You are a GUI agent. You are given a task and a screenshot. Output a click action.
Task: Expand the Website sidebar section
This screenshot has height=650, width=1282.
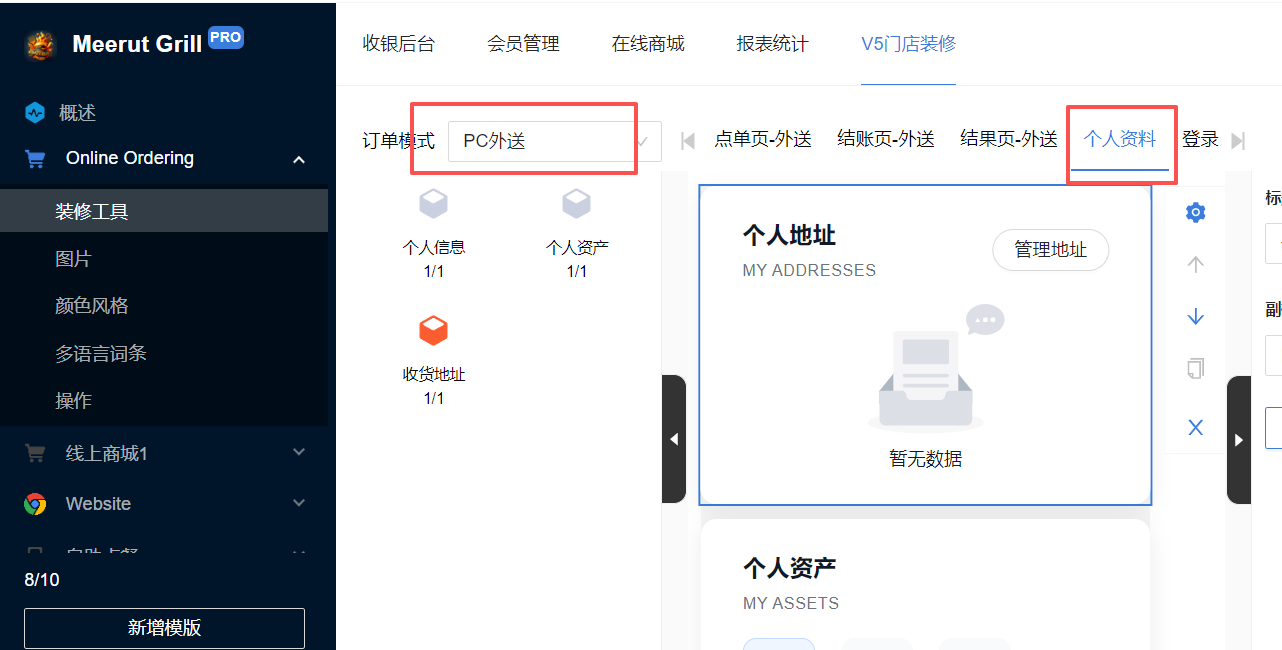coord(298,503)
